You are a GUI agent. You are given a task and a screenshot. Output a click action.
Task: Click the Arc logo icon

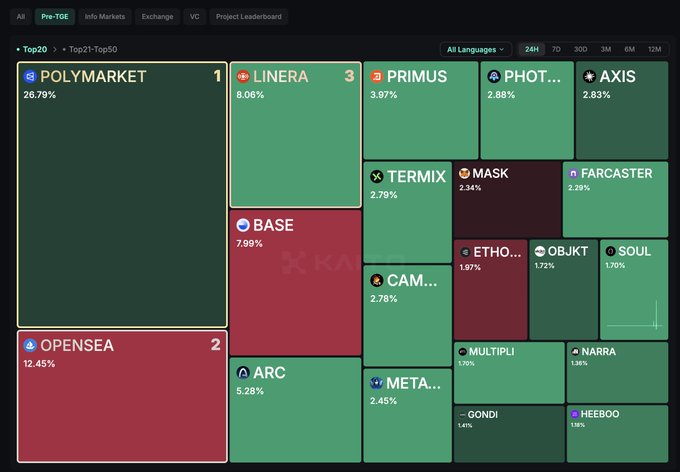[243, 373]
